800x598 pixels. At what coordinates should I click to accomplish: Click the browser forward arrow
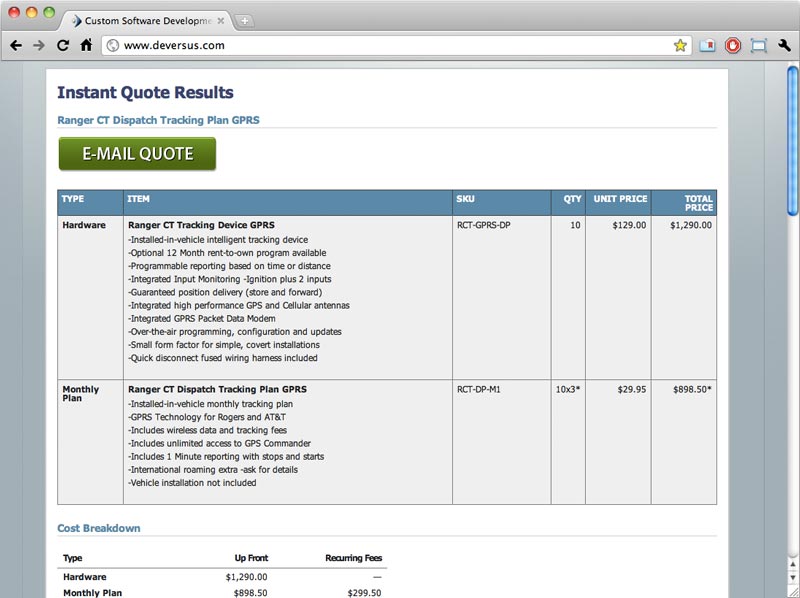tap(39, 45)
